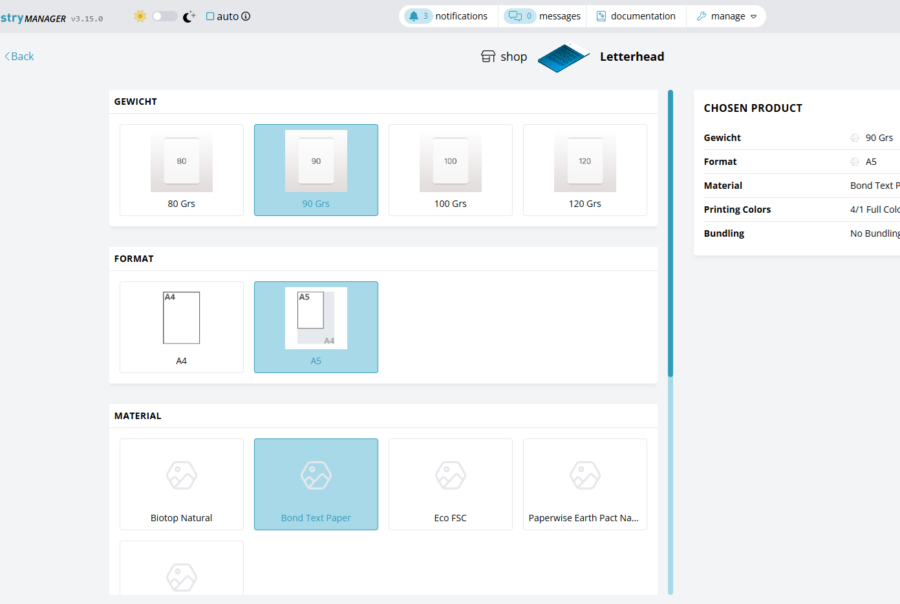Select the A4 format card
The width and height of the screenshot is (900, 604).
(181, 327)
